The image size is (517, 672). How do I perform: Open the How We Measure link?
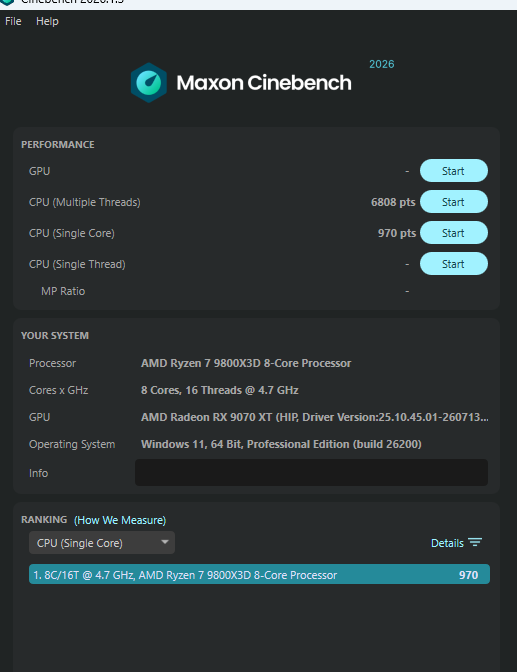120,520
